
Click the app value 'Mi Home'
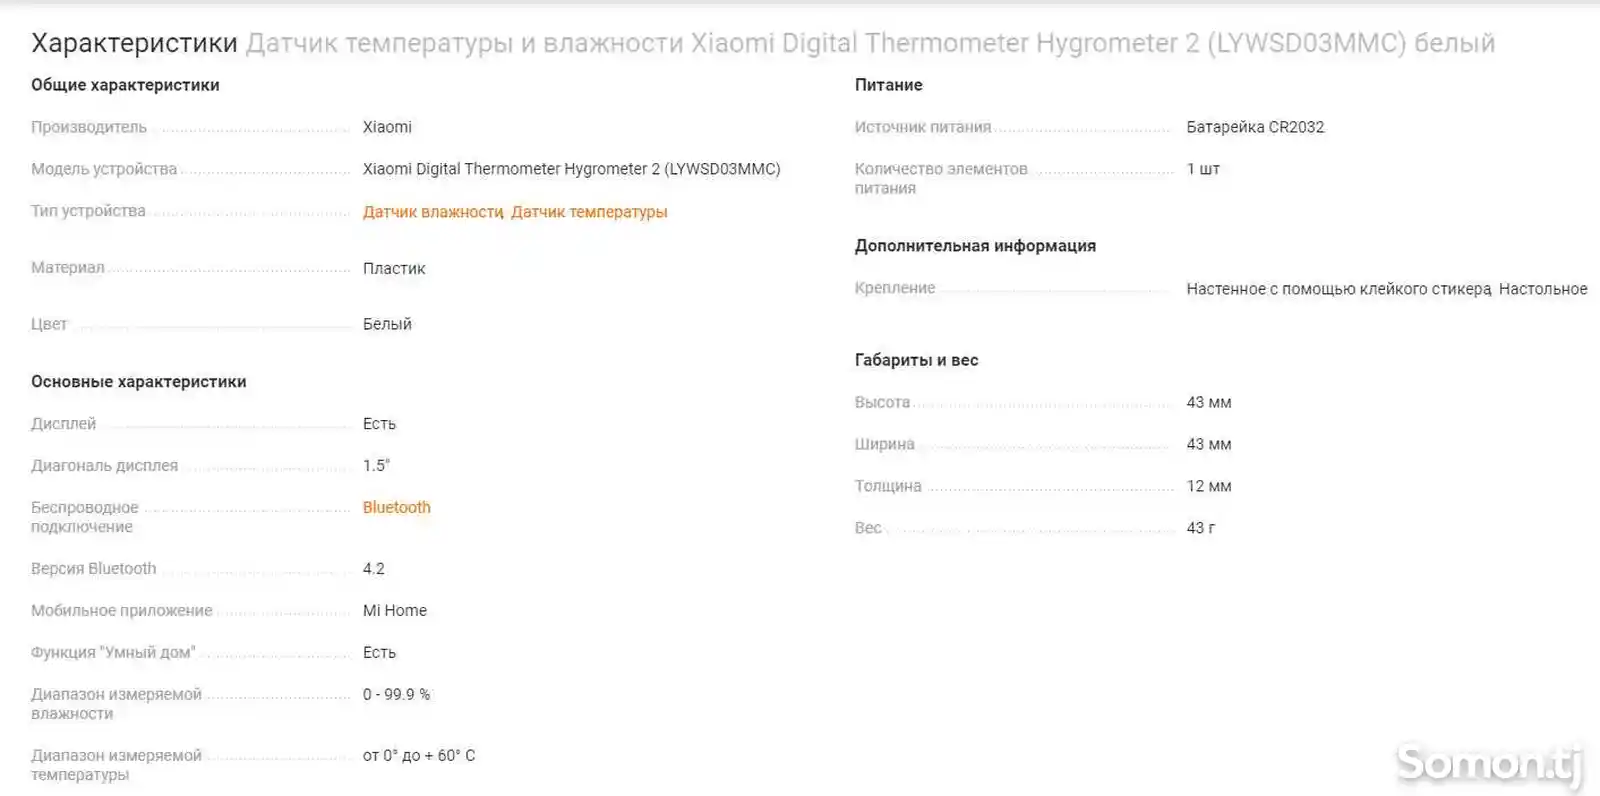(x=395, y=611)
